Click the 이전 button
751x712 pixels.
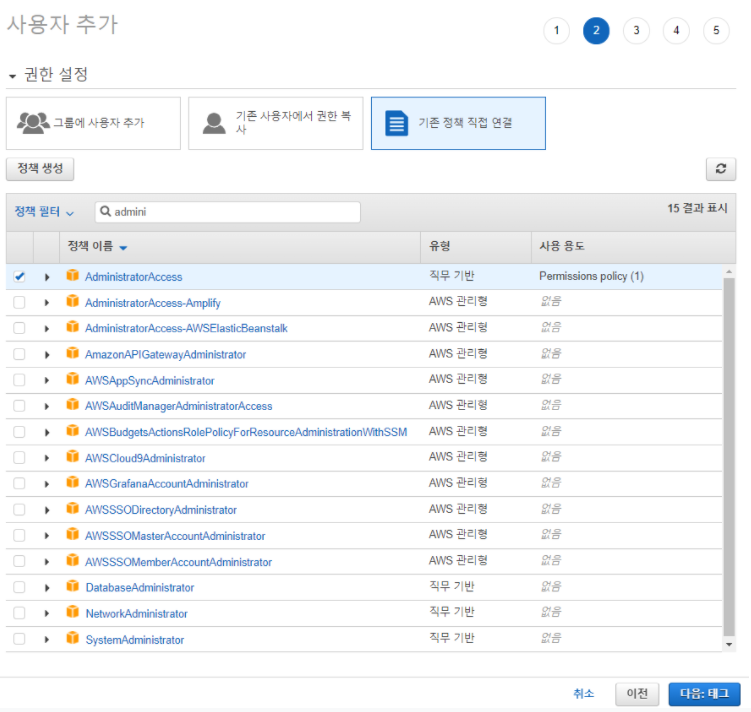coord(637,694)
